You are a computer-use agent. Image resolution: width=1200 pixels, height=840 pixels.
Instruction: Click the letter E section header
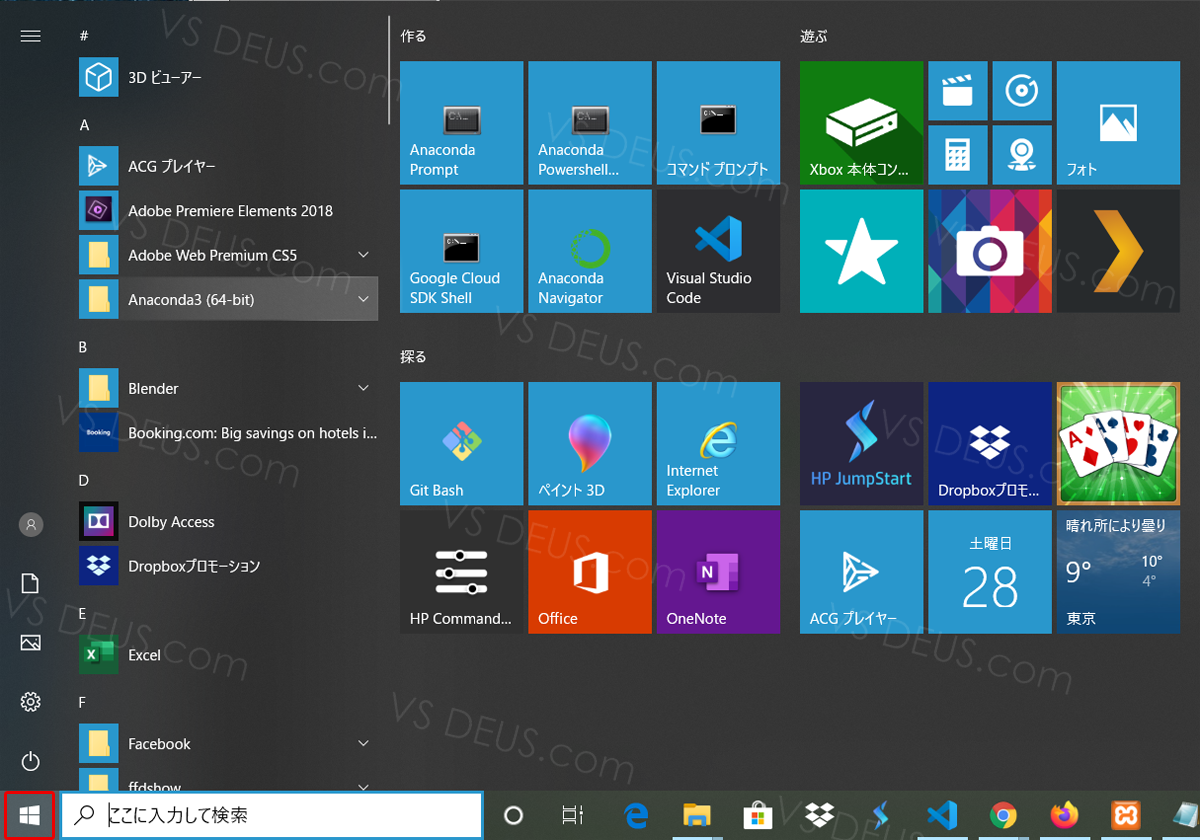pyautogui.click(x=83, y=614)
